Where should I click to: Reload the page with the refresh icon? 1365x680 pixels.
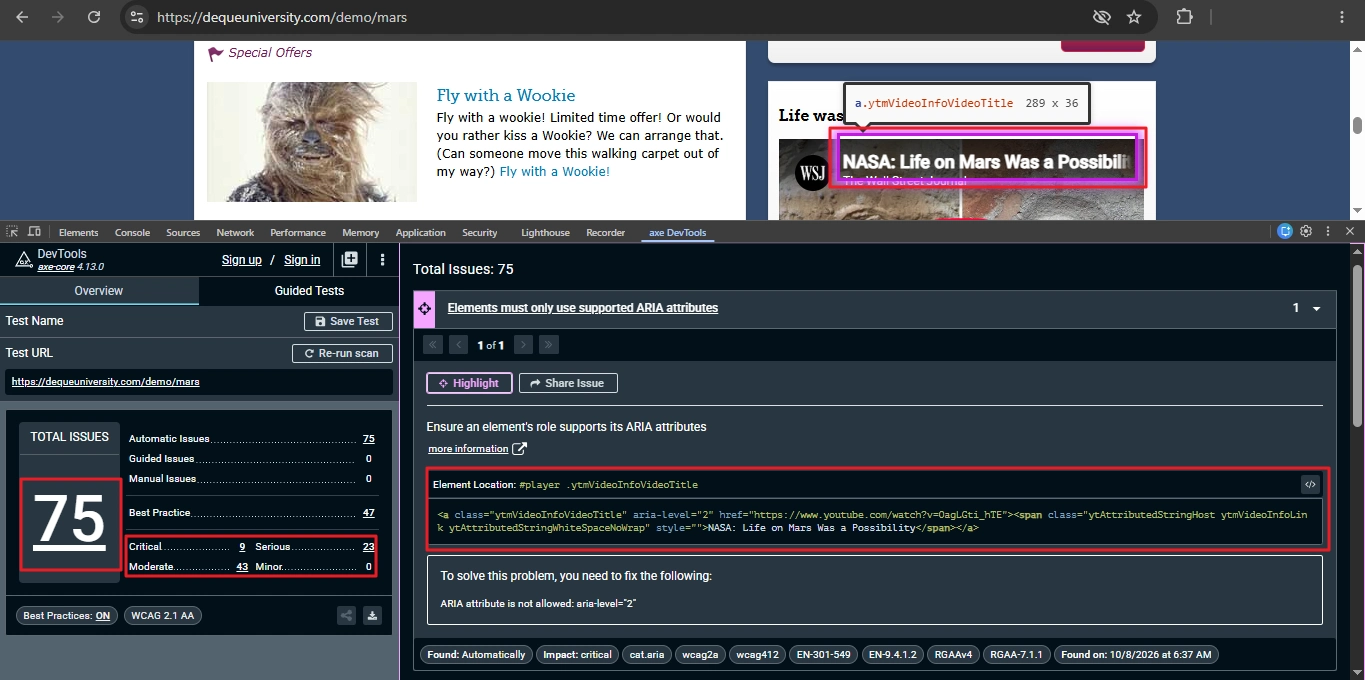[94, 17]
